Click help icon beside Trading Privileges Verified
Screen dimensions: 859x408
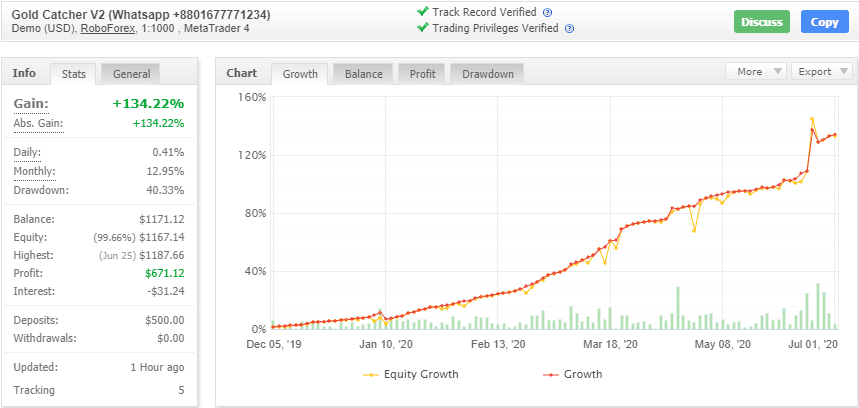point(569,29)
